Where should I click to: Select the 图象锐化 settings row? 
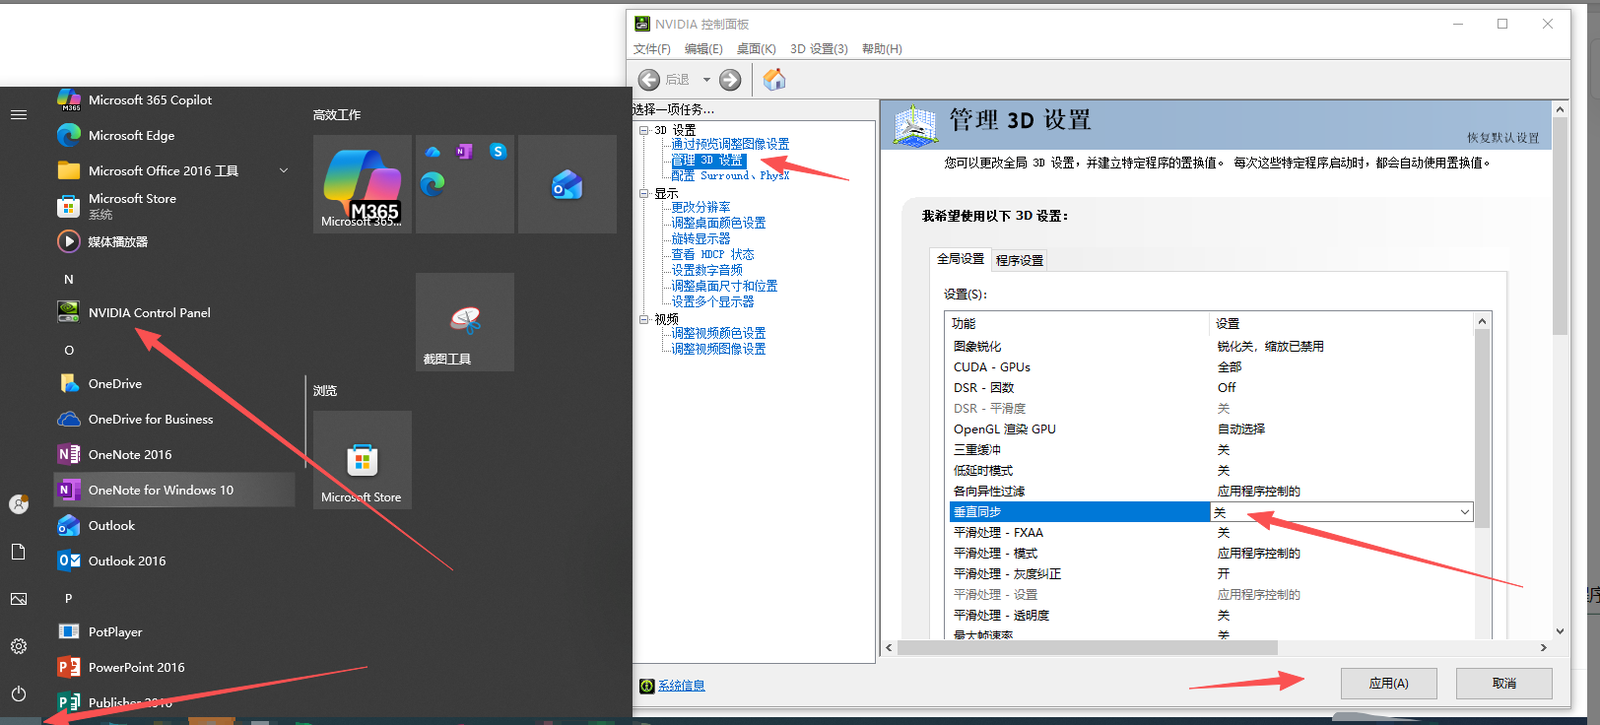coord(1210,346)
